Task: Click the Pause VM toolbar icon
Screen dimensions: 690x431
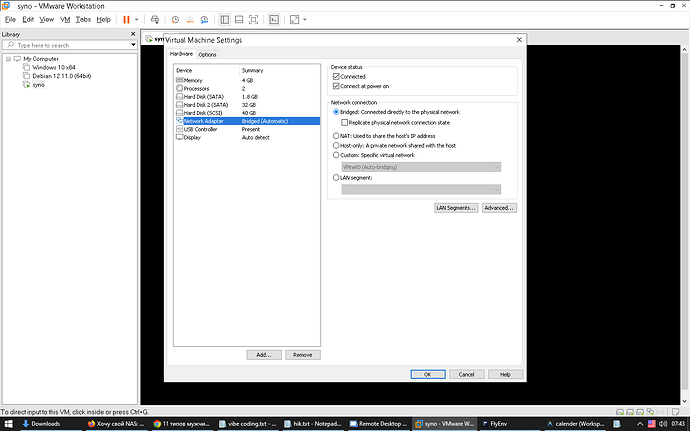Action: [126, 19]
